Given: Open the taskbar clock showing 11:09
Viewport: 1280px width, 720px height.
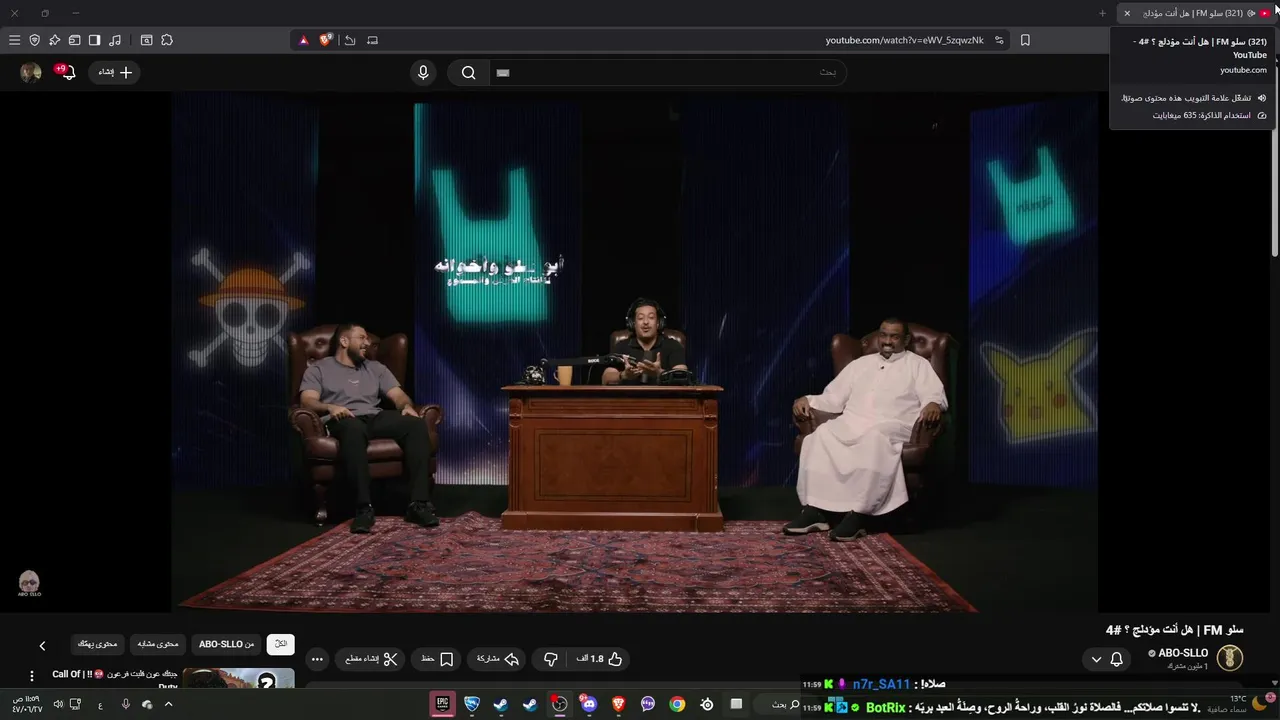Looking at the screenshot, I should 28,704.
